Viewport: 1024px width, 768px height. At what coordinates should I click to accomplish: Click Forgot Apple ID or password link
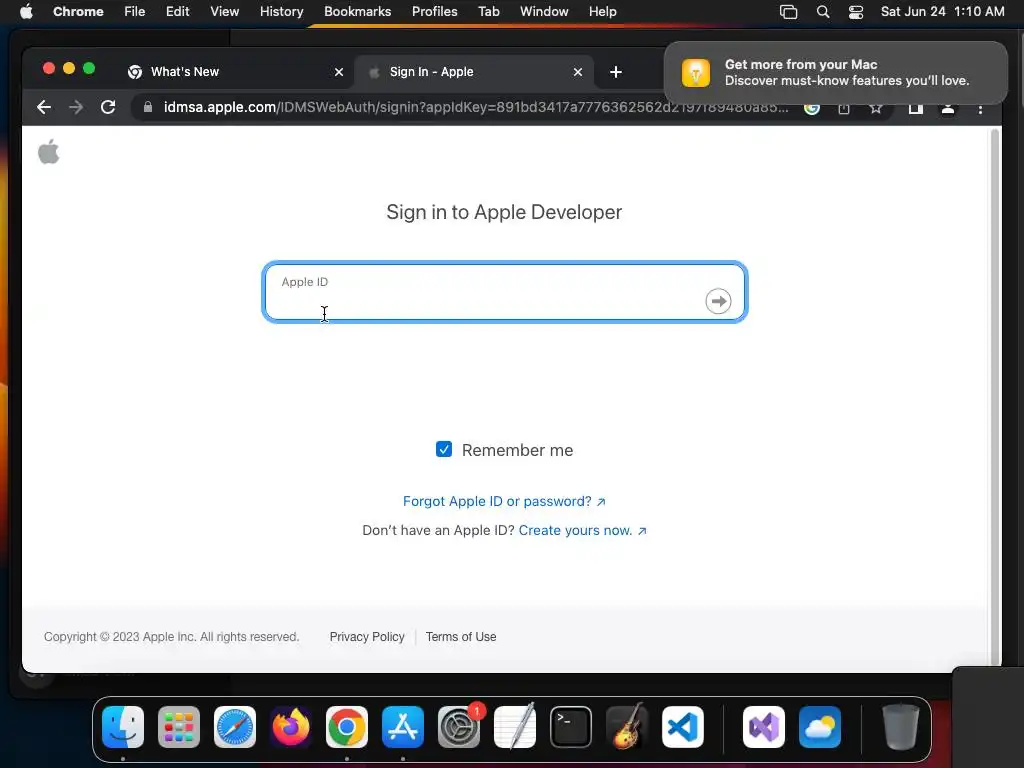(504, 501)
